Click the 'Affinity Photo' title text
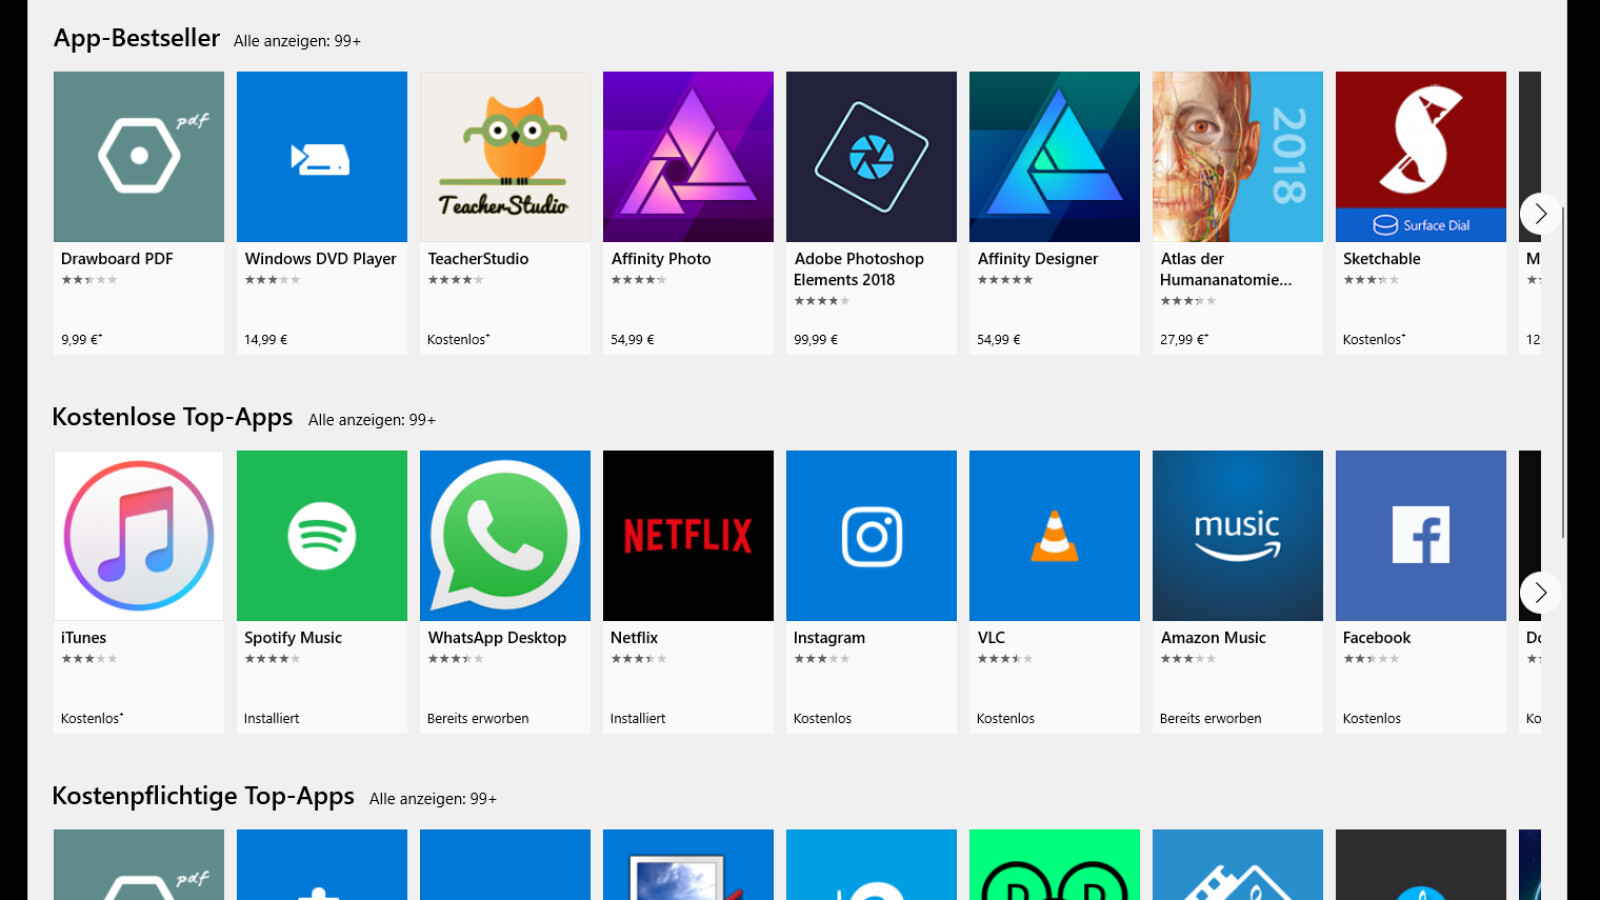Viewport: 1600px width, 900px height. (661, 259)
